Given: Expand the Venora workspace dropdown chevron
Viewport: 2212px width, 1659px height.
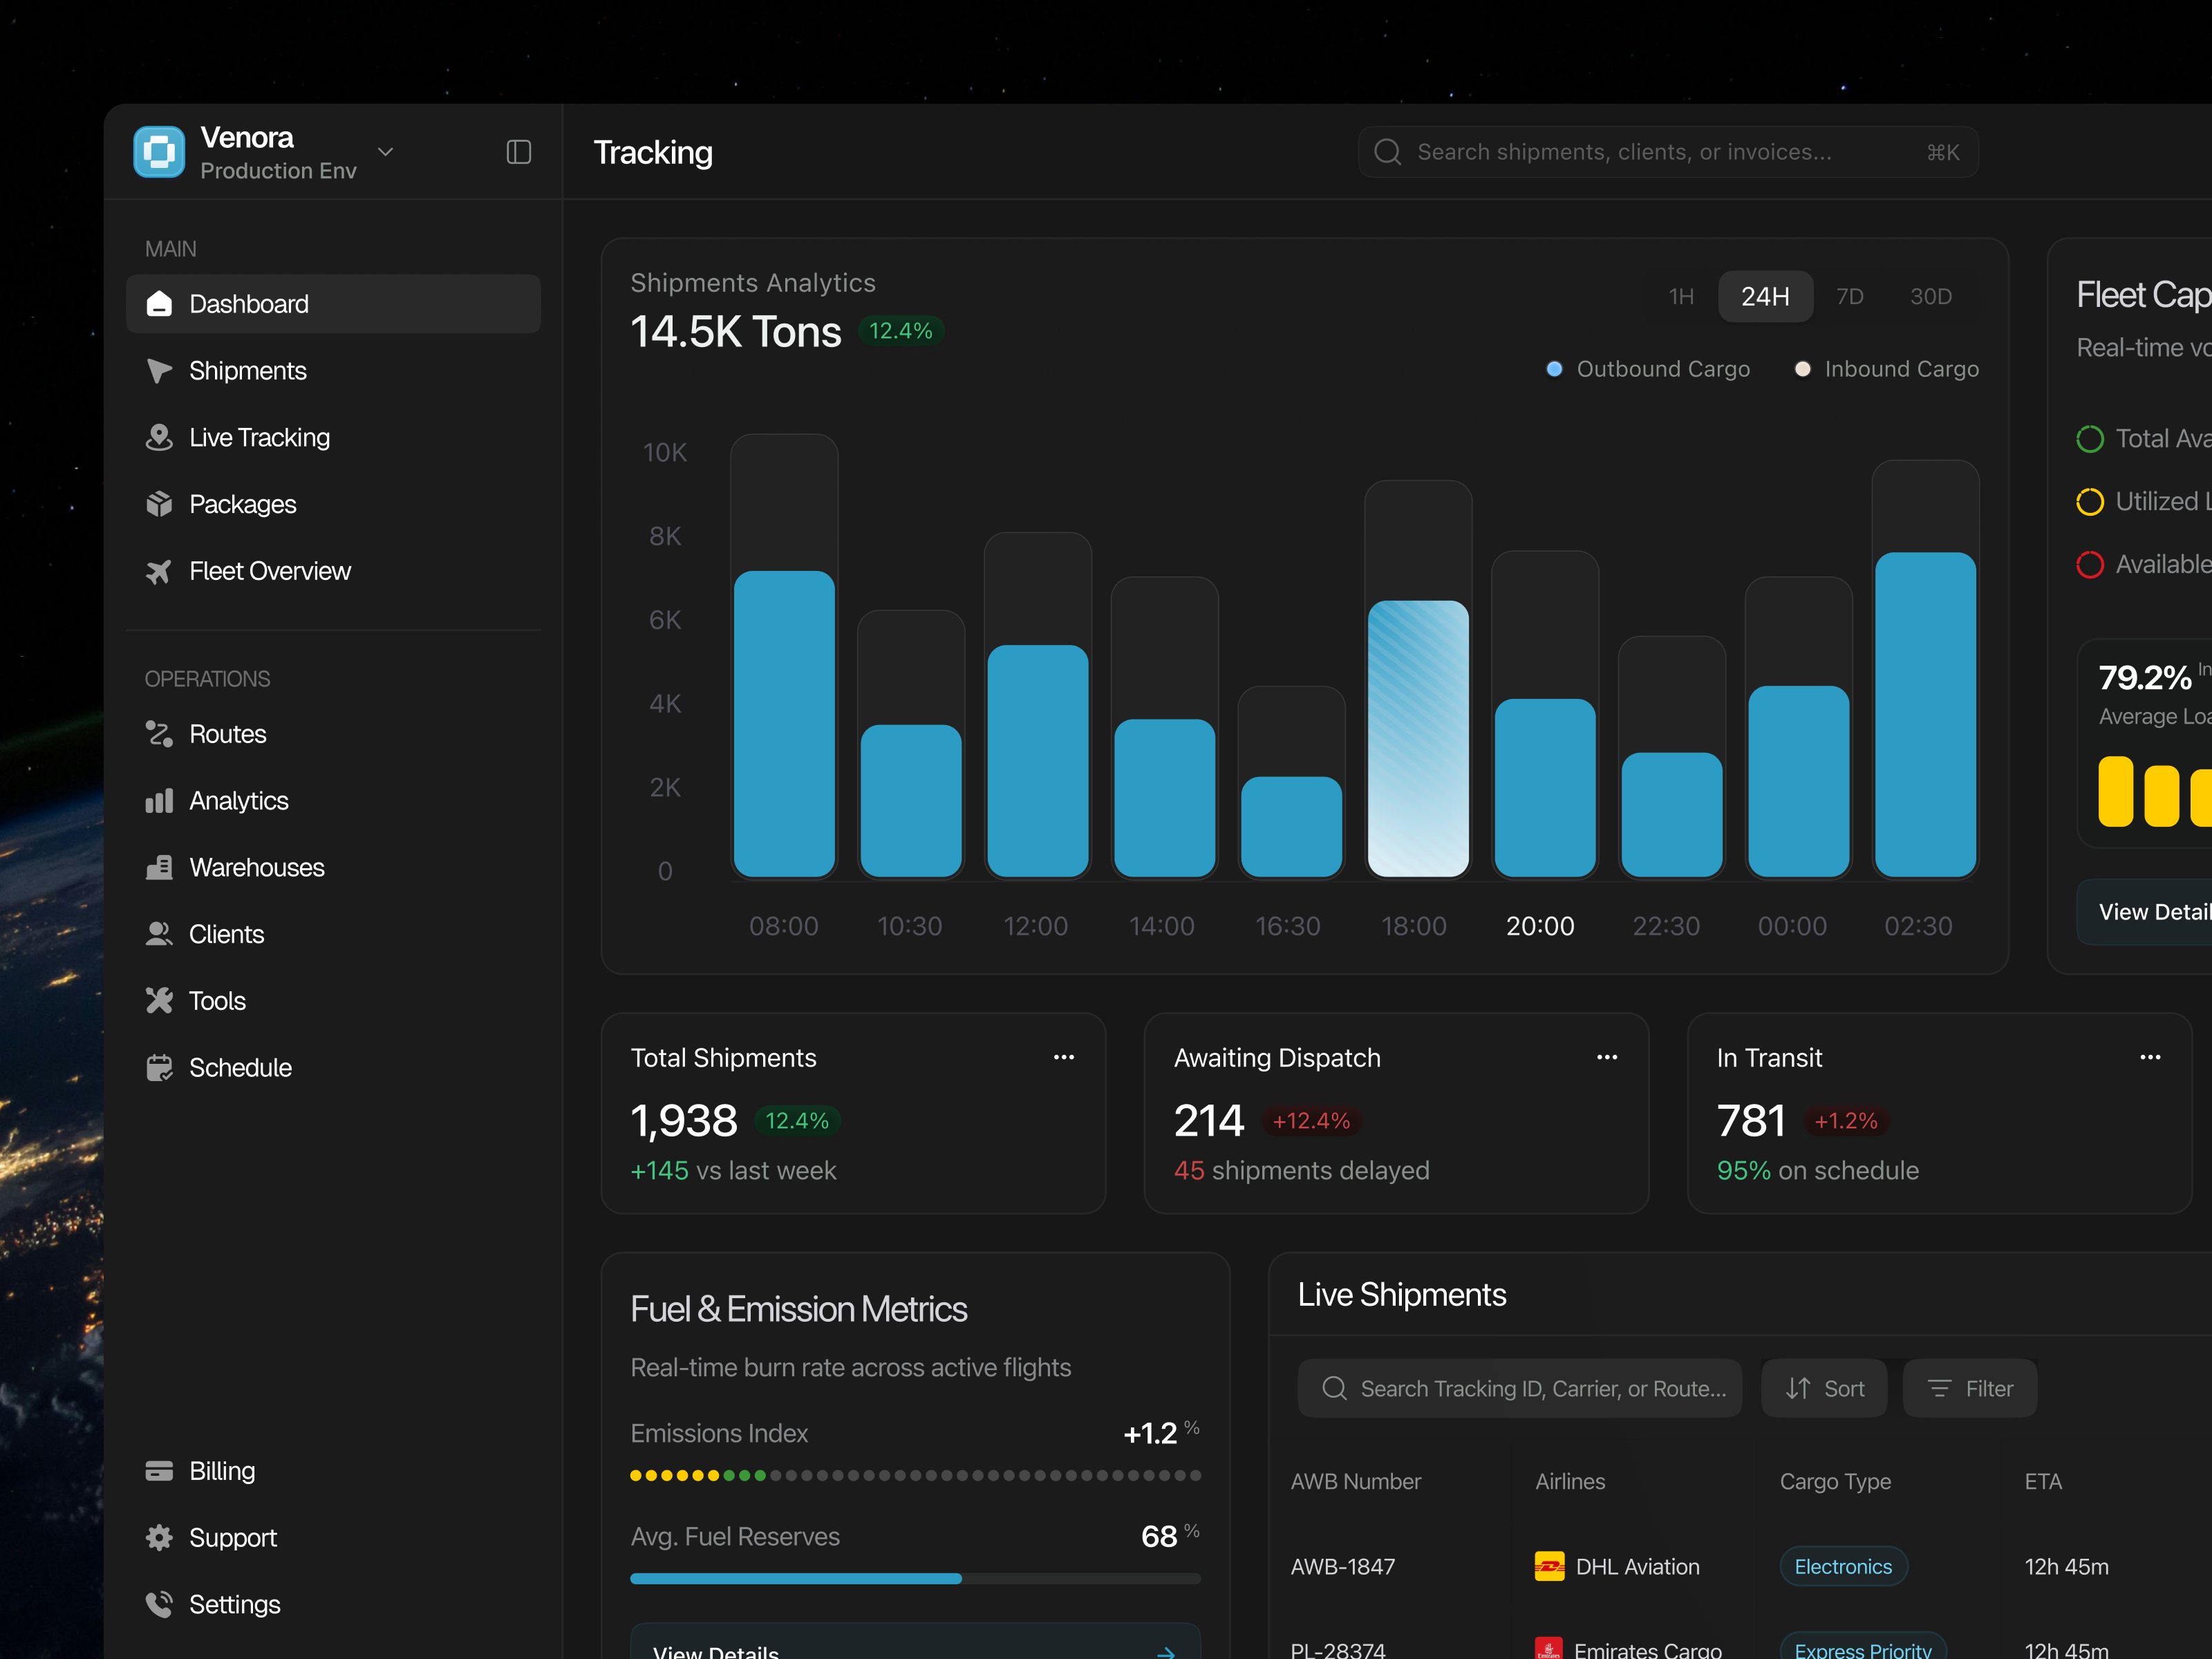Looking at the screenshot, I should (x=385, y=152).
